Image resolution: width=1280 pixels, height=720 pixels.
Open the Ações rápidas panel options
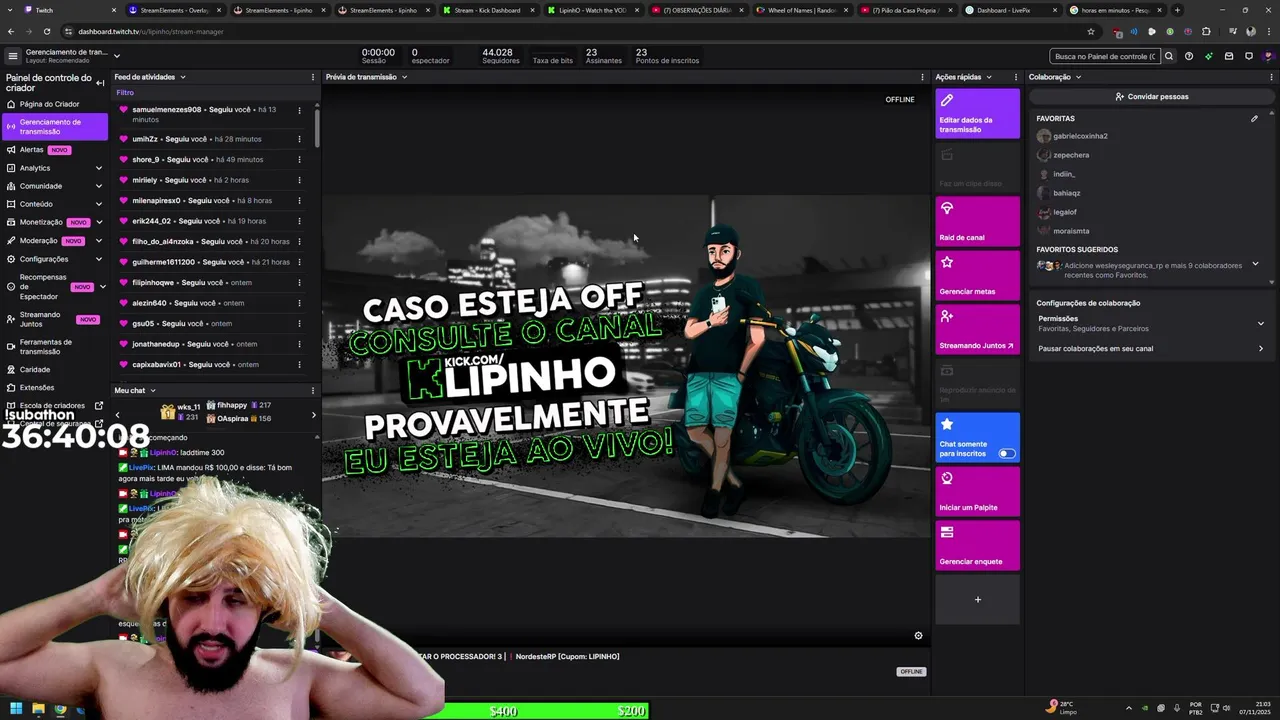1016,77
